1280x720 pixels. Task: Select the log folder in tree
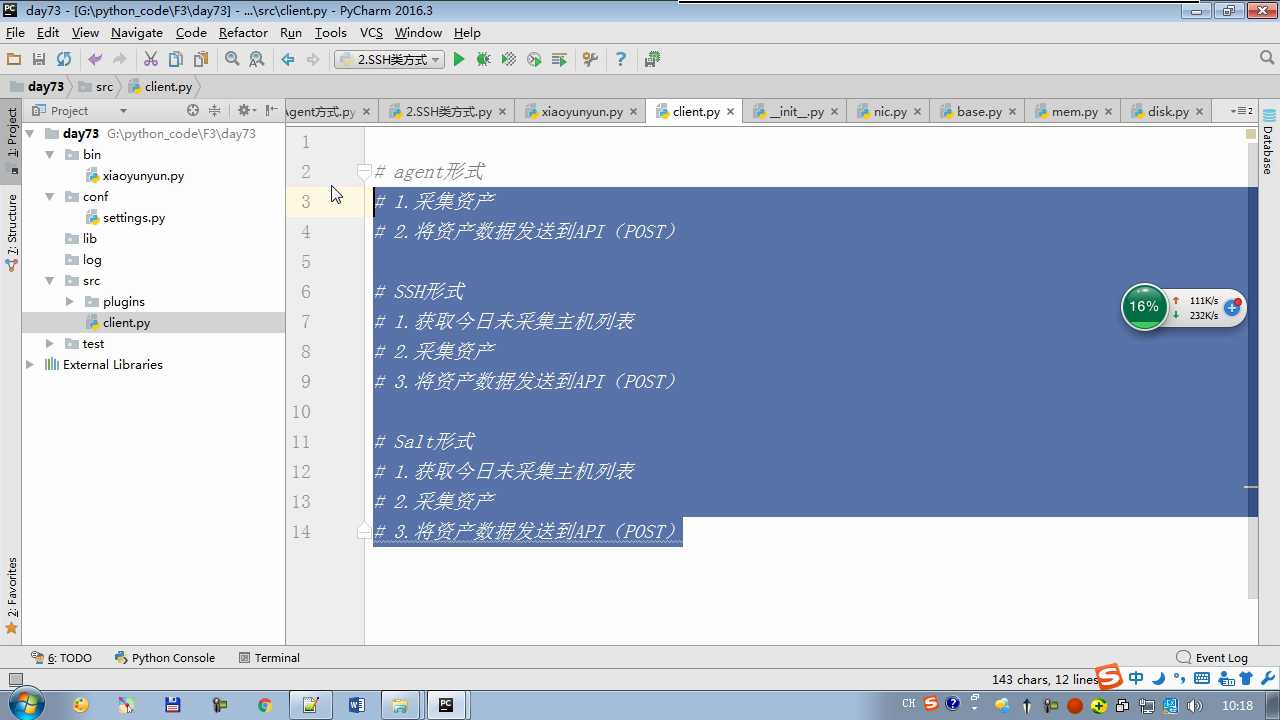coord(92,260)
